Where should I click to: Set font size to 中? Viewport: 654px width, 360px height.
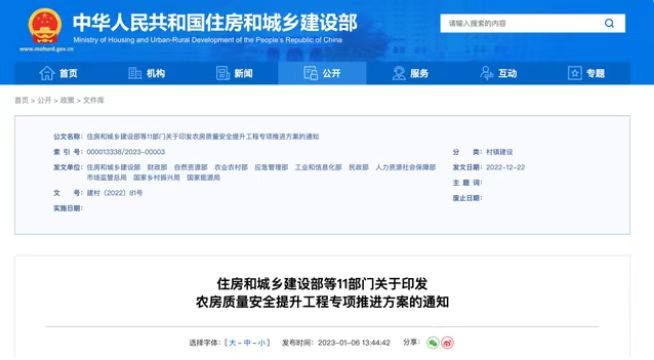point(247,343)
